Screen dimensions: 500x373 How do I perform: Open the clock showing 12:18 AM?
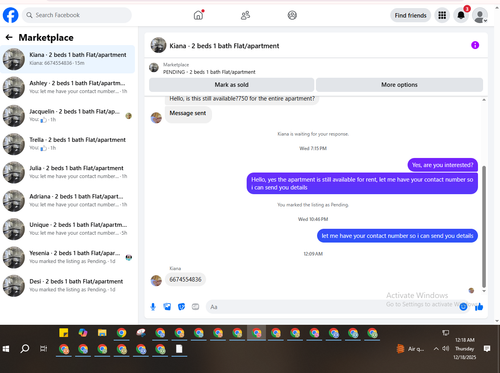tap(465, 348)
